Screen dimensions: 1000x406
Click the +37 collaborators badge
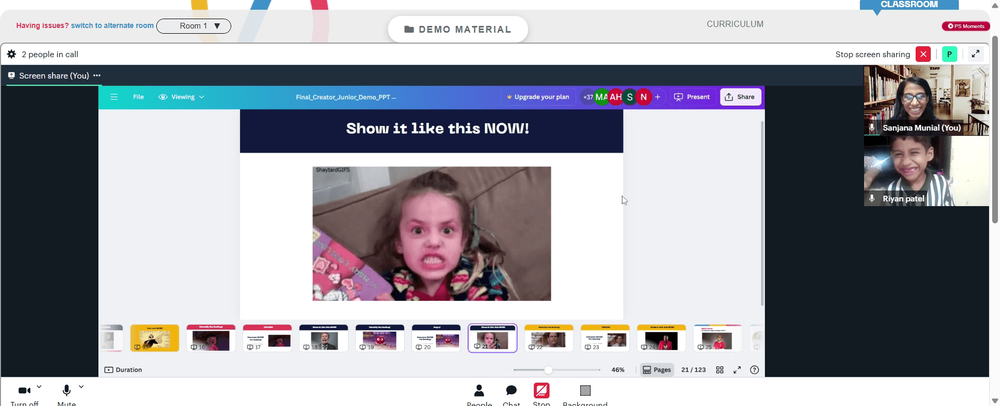[x=587, y=97]
